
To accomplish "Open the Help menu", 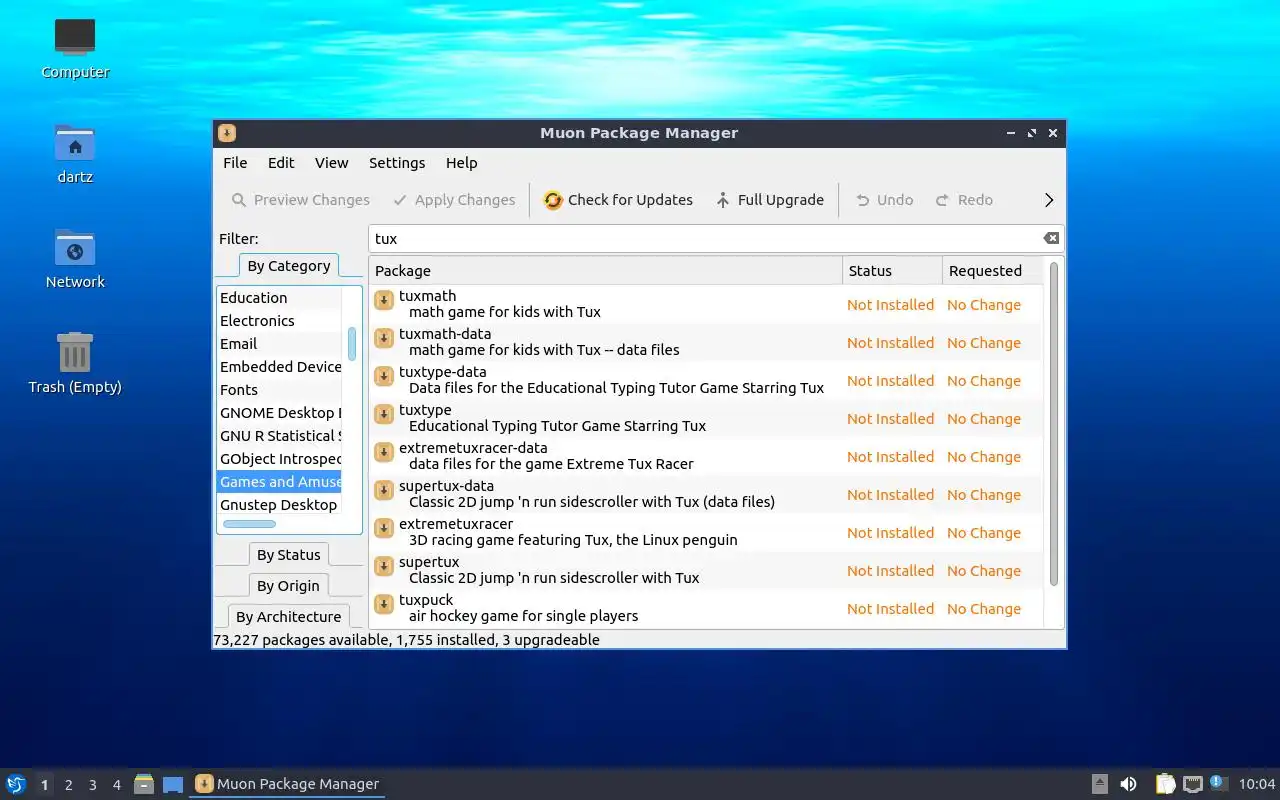I will pos(461,163).
